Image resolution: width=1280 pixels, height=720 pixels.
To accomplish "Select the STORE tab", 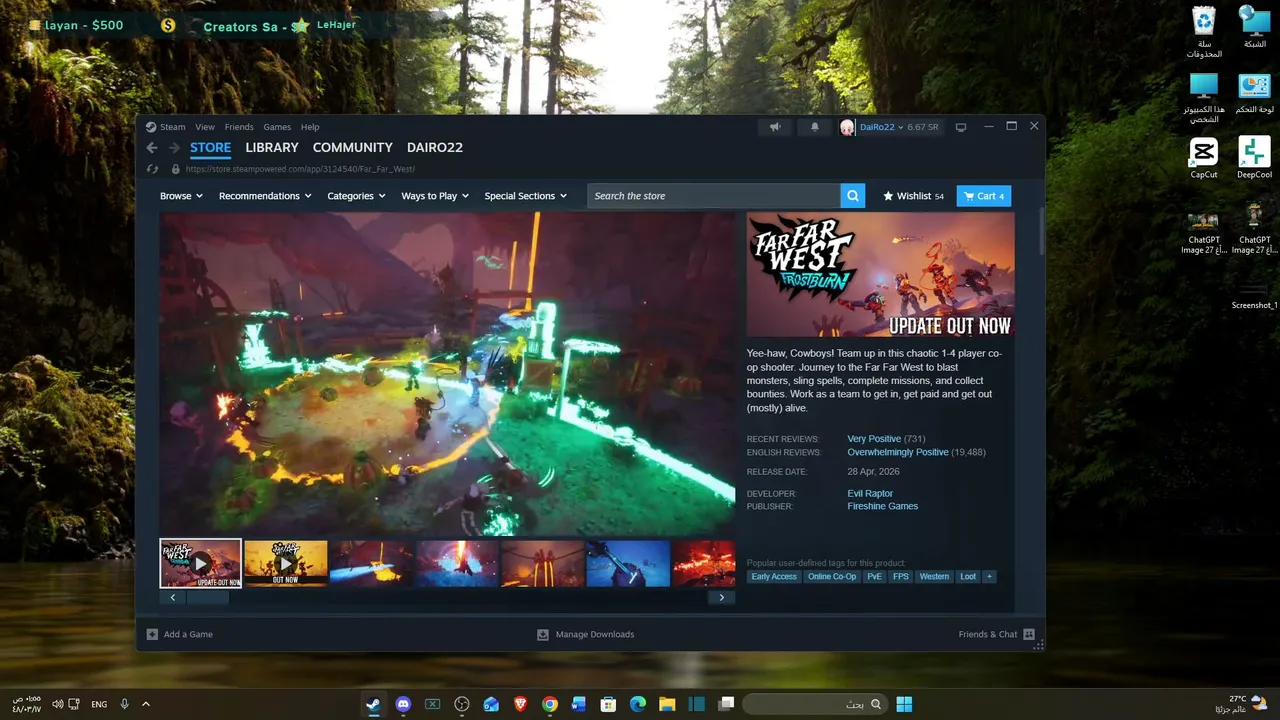I will click(211, 148).
